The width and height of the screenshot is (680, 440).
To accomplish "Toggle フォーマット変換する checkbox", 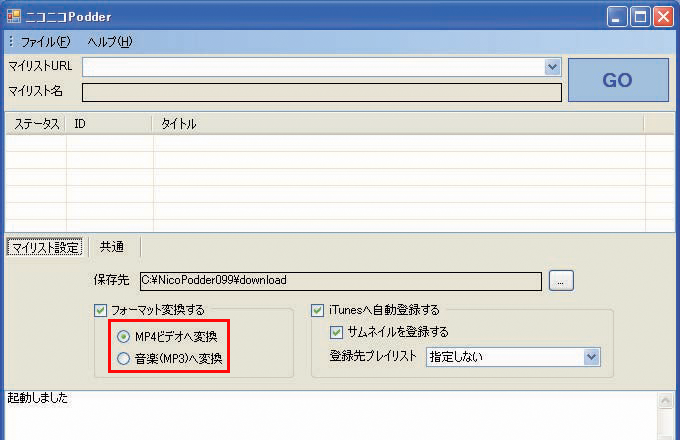I will tap(101, 310).
